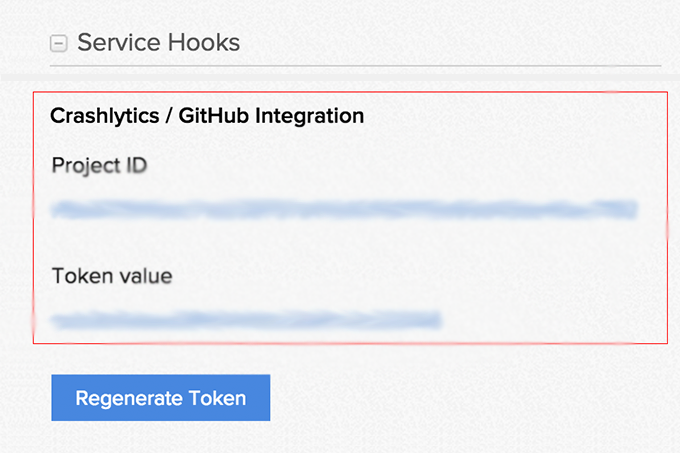Click the word "GitHub" in the heading
Viewport: 680px width, 453px height.
coord(214,116)
